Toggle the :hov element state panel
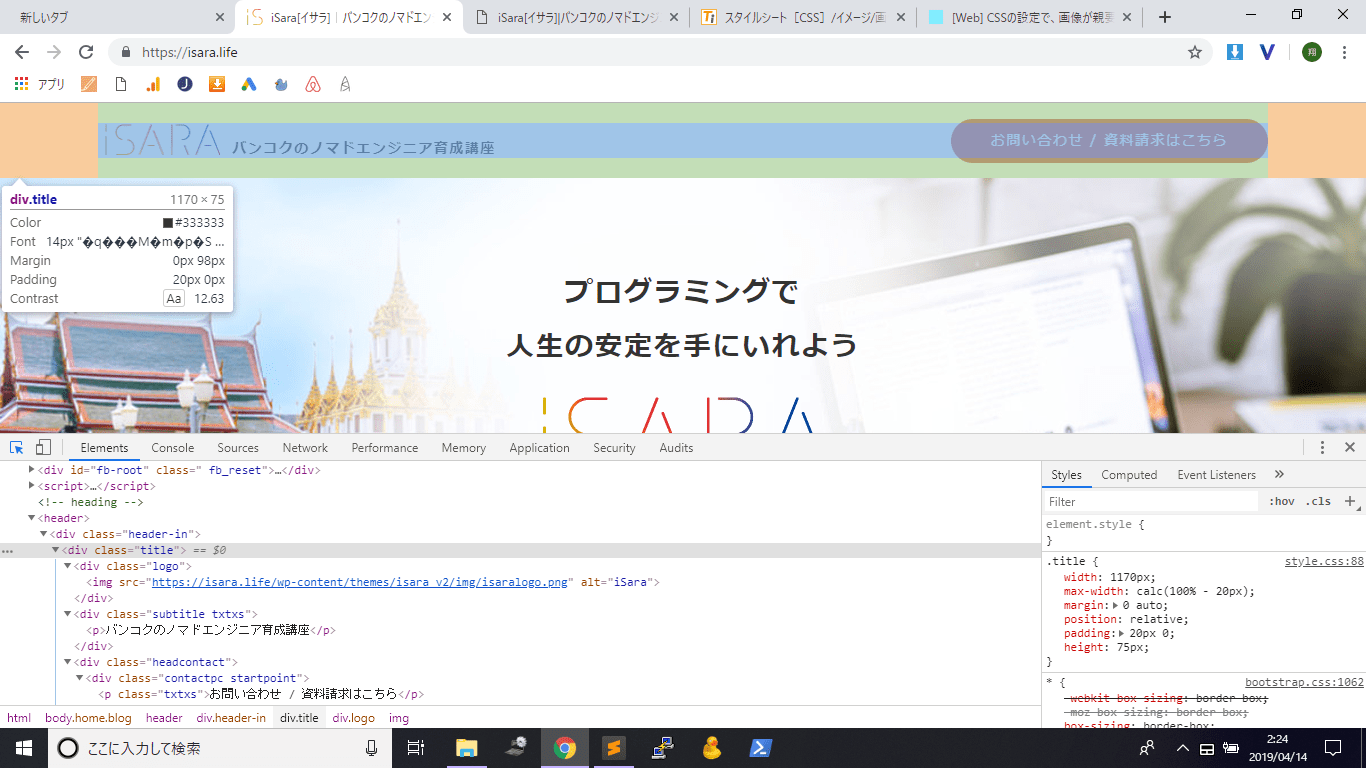Viewport: 1366px width, 768px height. click(1281, 501)
